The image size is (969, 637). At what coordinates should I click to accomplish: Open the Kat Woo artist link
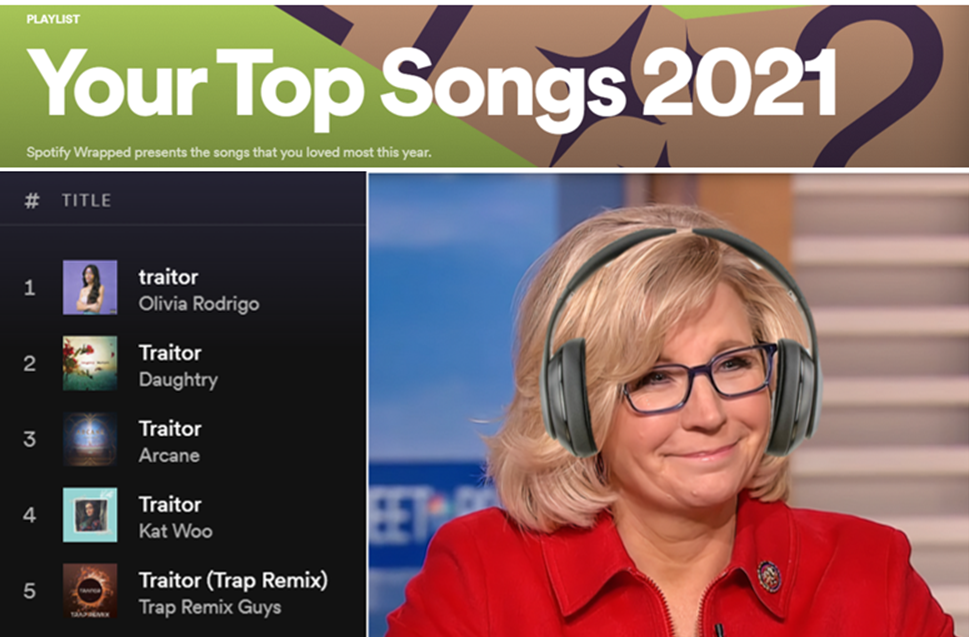pyautogui.click(x=176, y=531)
